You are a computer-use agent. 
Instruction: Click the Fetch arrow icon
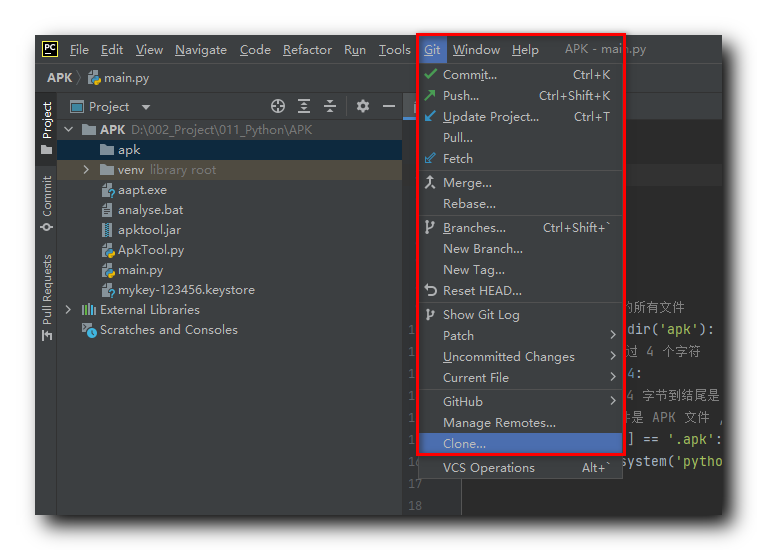(x=430, y=158)
